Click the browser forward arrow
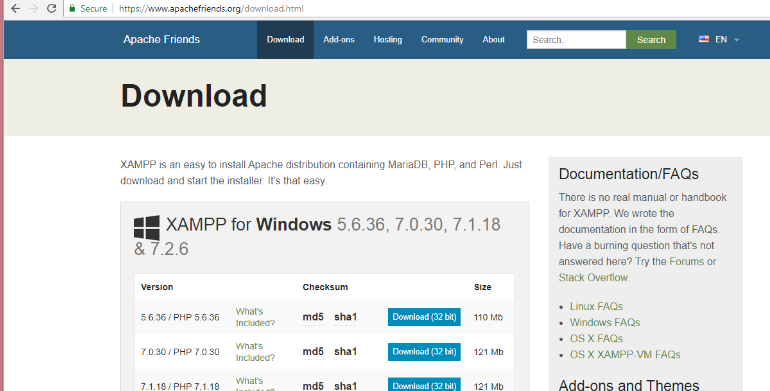This screenshot has height=391, width=770. pos(33,8)
